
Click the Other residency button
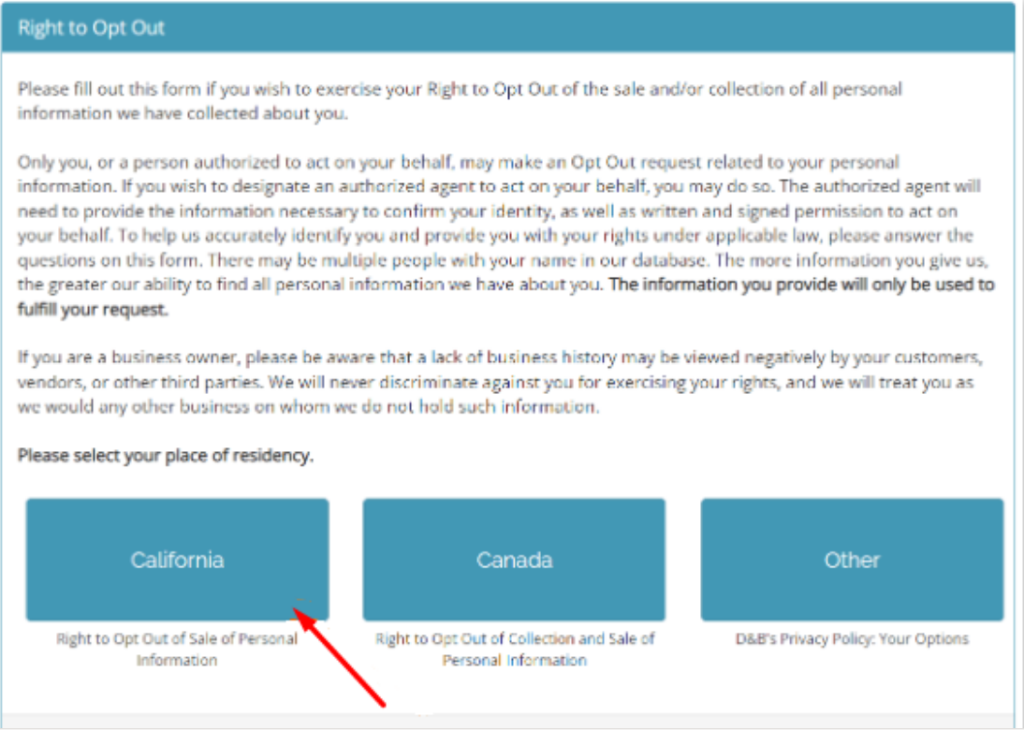pos(851,559)
